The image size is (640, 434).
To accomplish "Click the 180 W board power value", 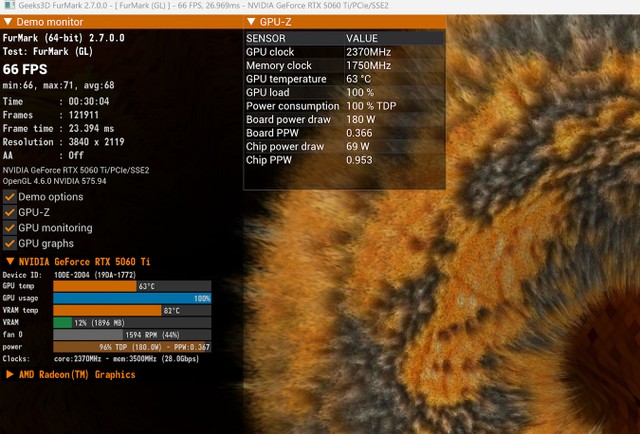I will pyautogui.click(x=361, y=119).
